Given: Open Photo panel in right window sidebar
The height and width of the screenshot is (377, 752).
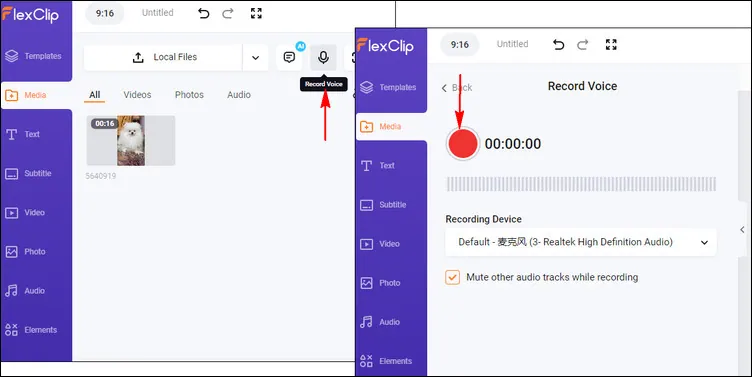Looking at the screenshot, I should (391, 283).
